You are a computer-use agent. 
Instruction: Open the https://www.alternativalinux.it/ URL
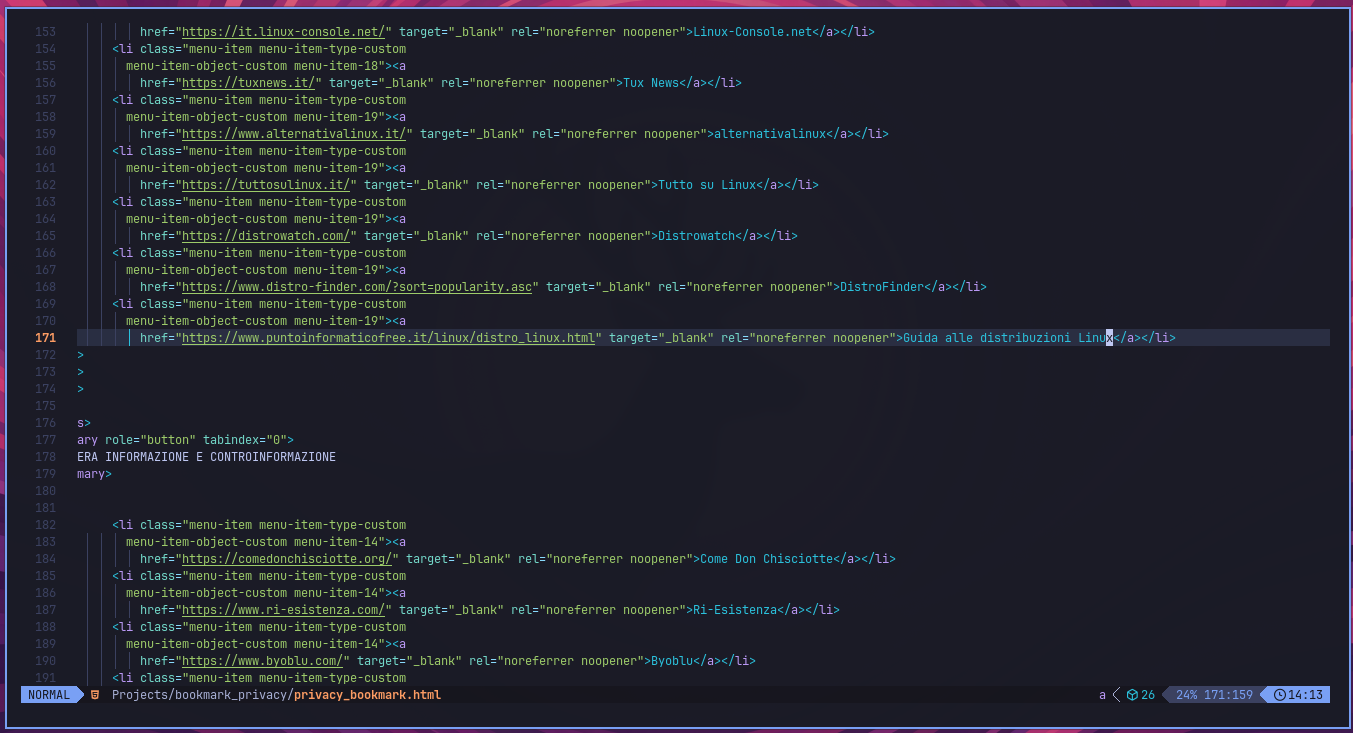pos(294,134)
